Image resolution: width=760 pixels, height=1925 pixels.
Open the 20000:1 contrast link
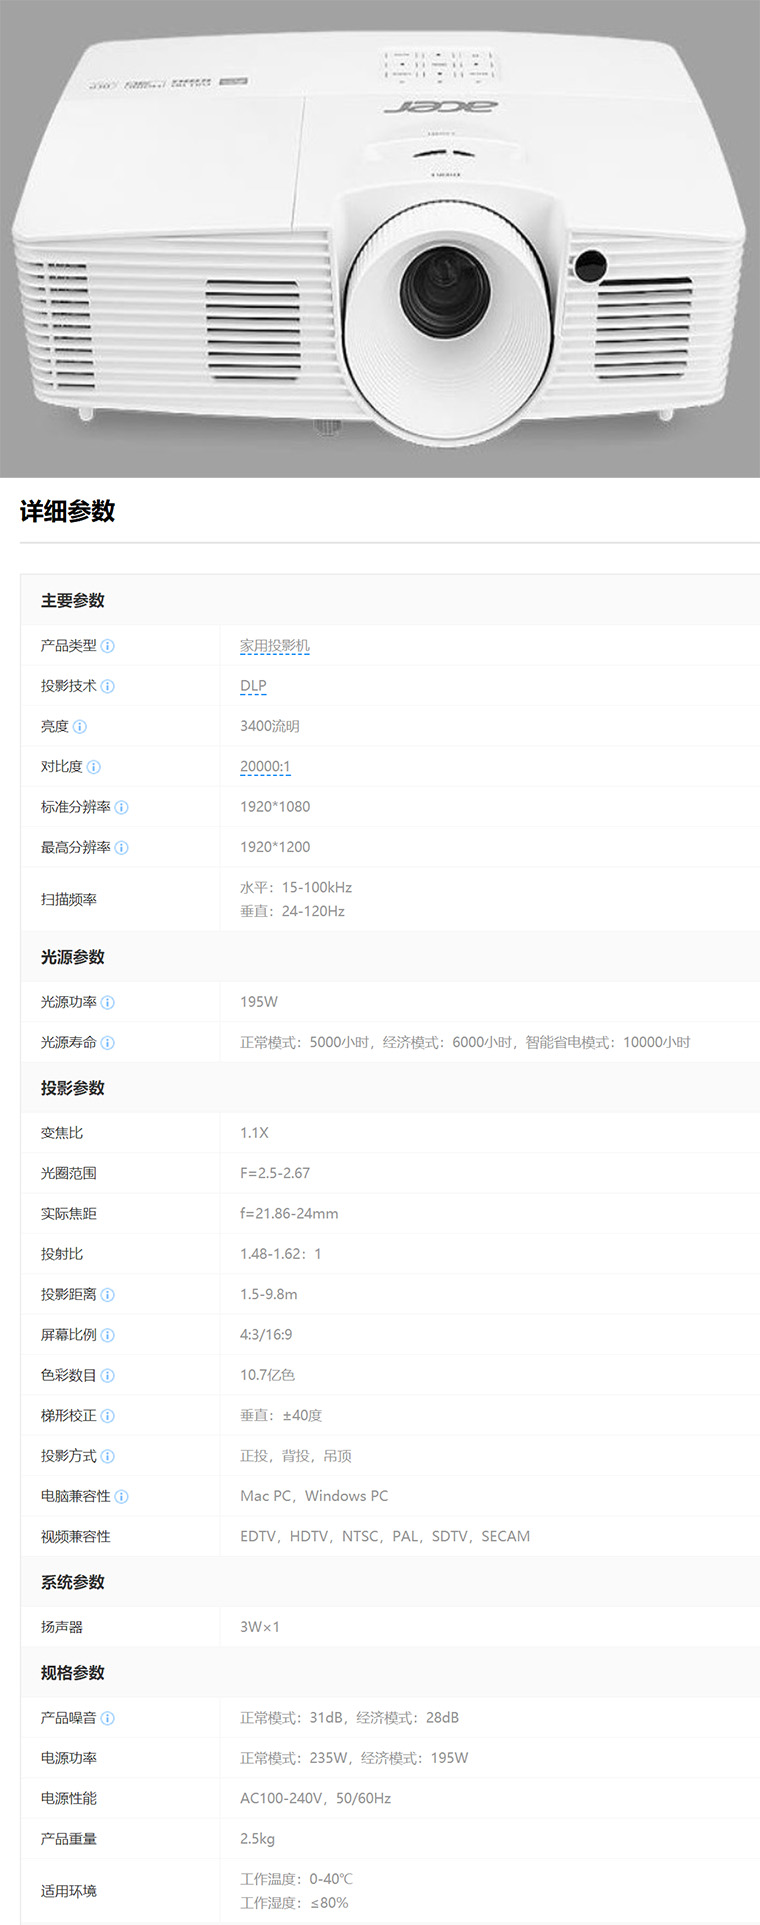tap(265, 767)
